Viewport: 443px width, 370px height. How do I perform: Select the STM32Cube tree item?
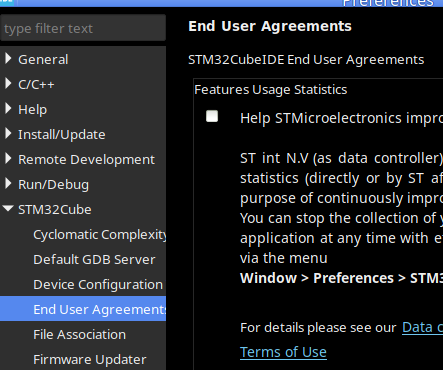pyautogui.click(x=55, y=210)
